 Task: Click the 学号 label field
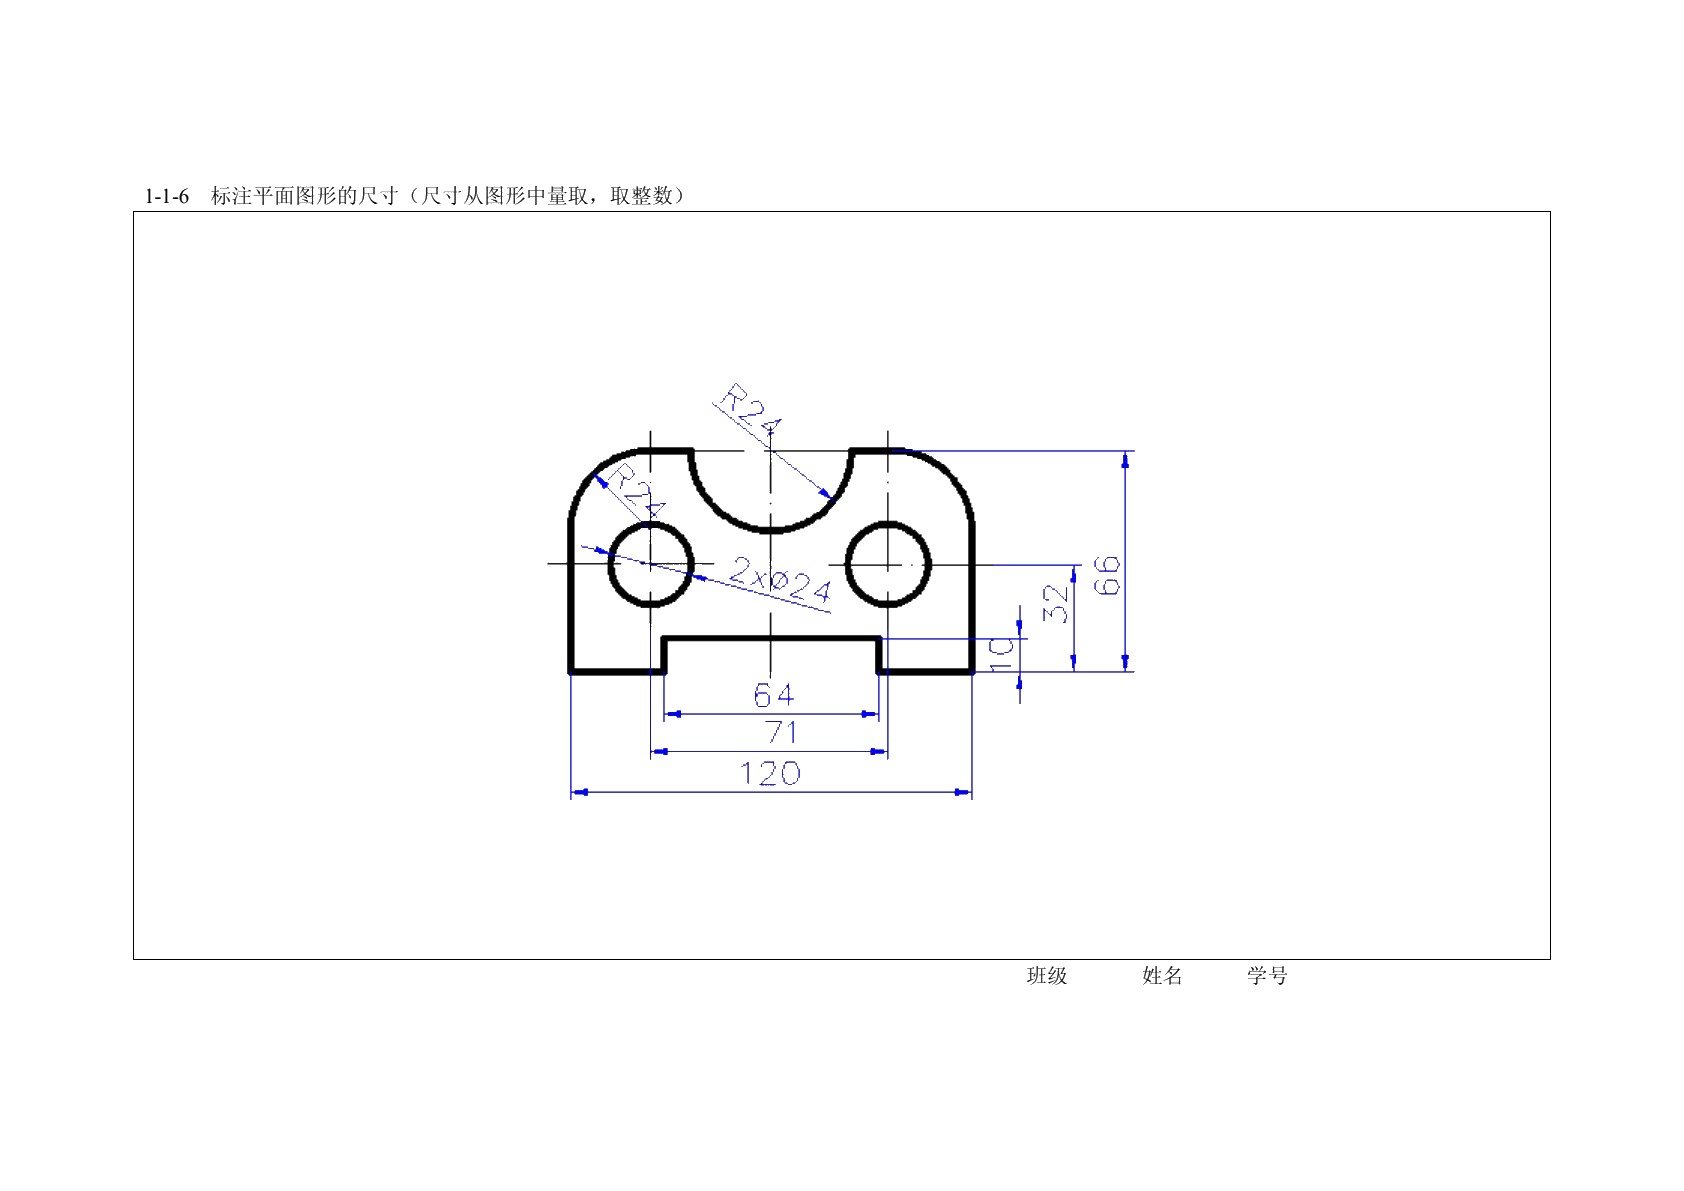click(1267, 976)
